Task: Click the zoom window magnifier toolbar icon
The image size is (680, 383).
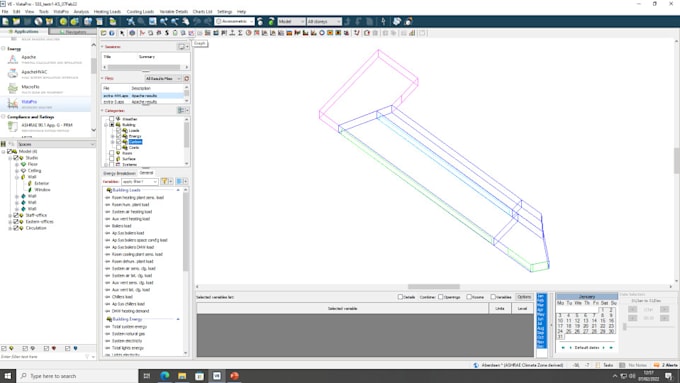Action: [141, 21]
